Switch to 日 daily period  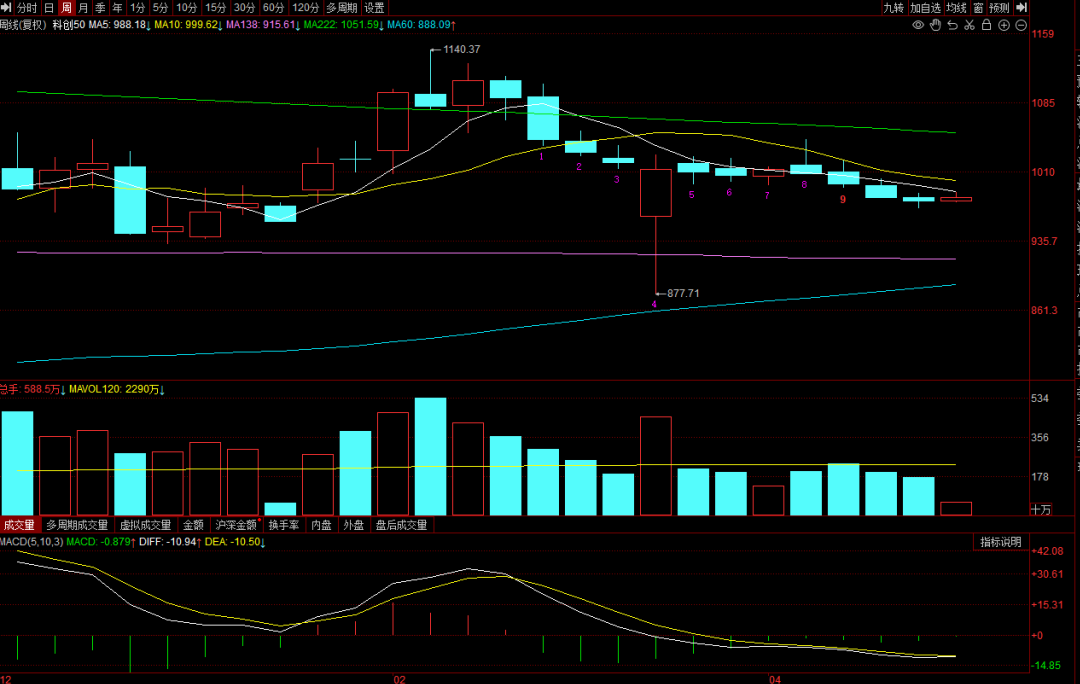pyautogui.click(x=49, y=8)
